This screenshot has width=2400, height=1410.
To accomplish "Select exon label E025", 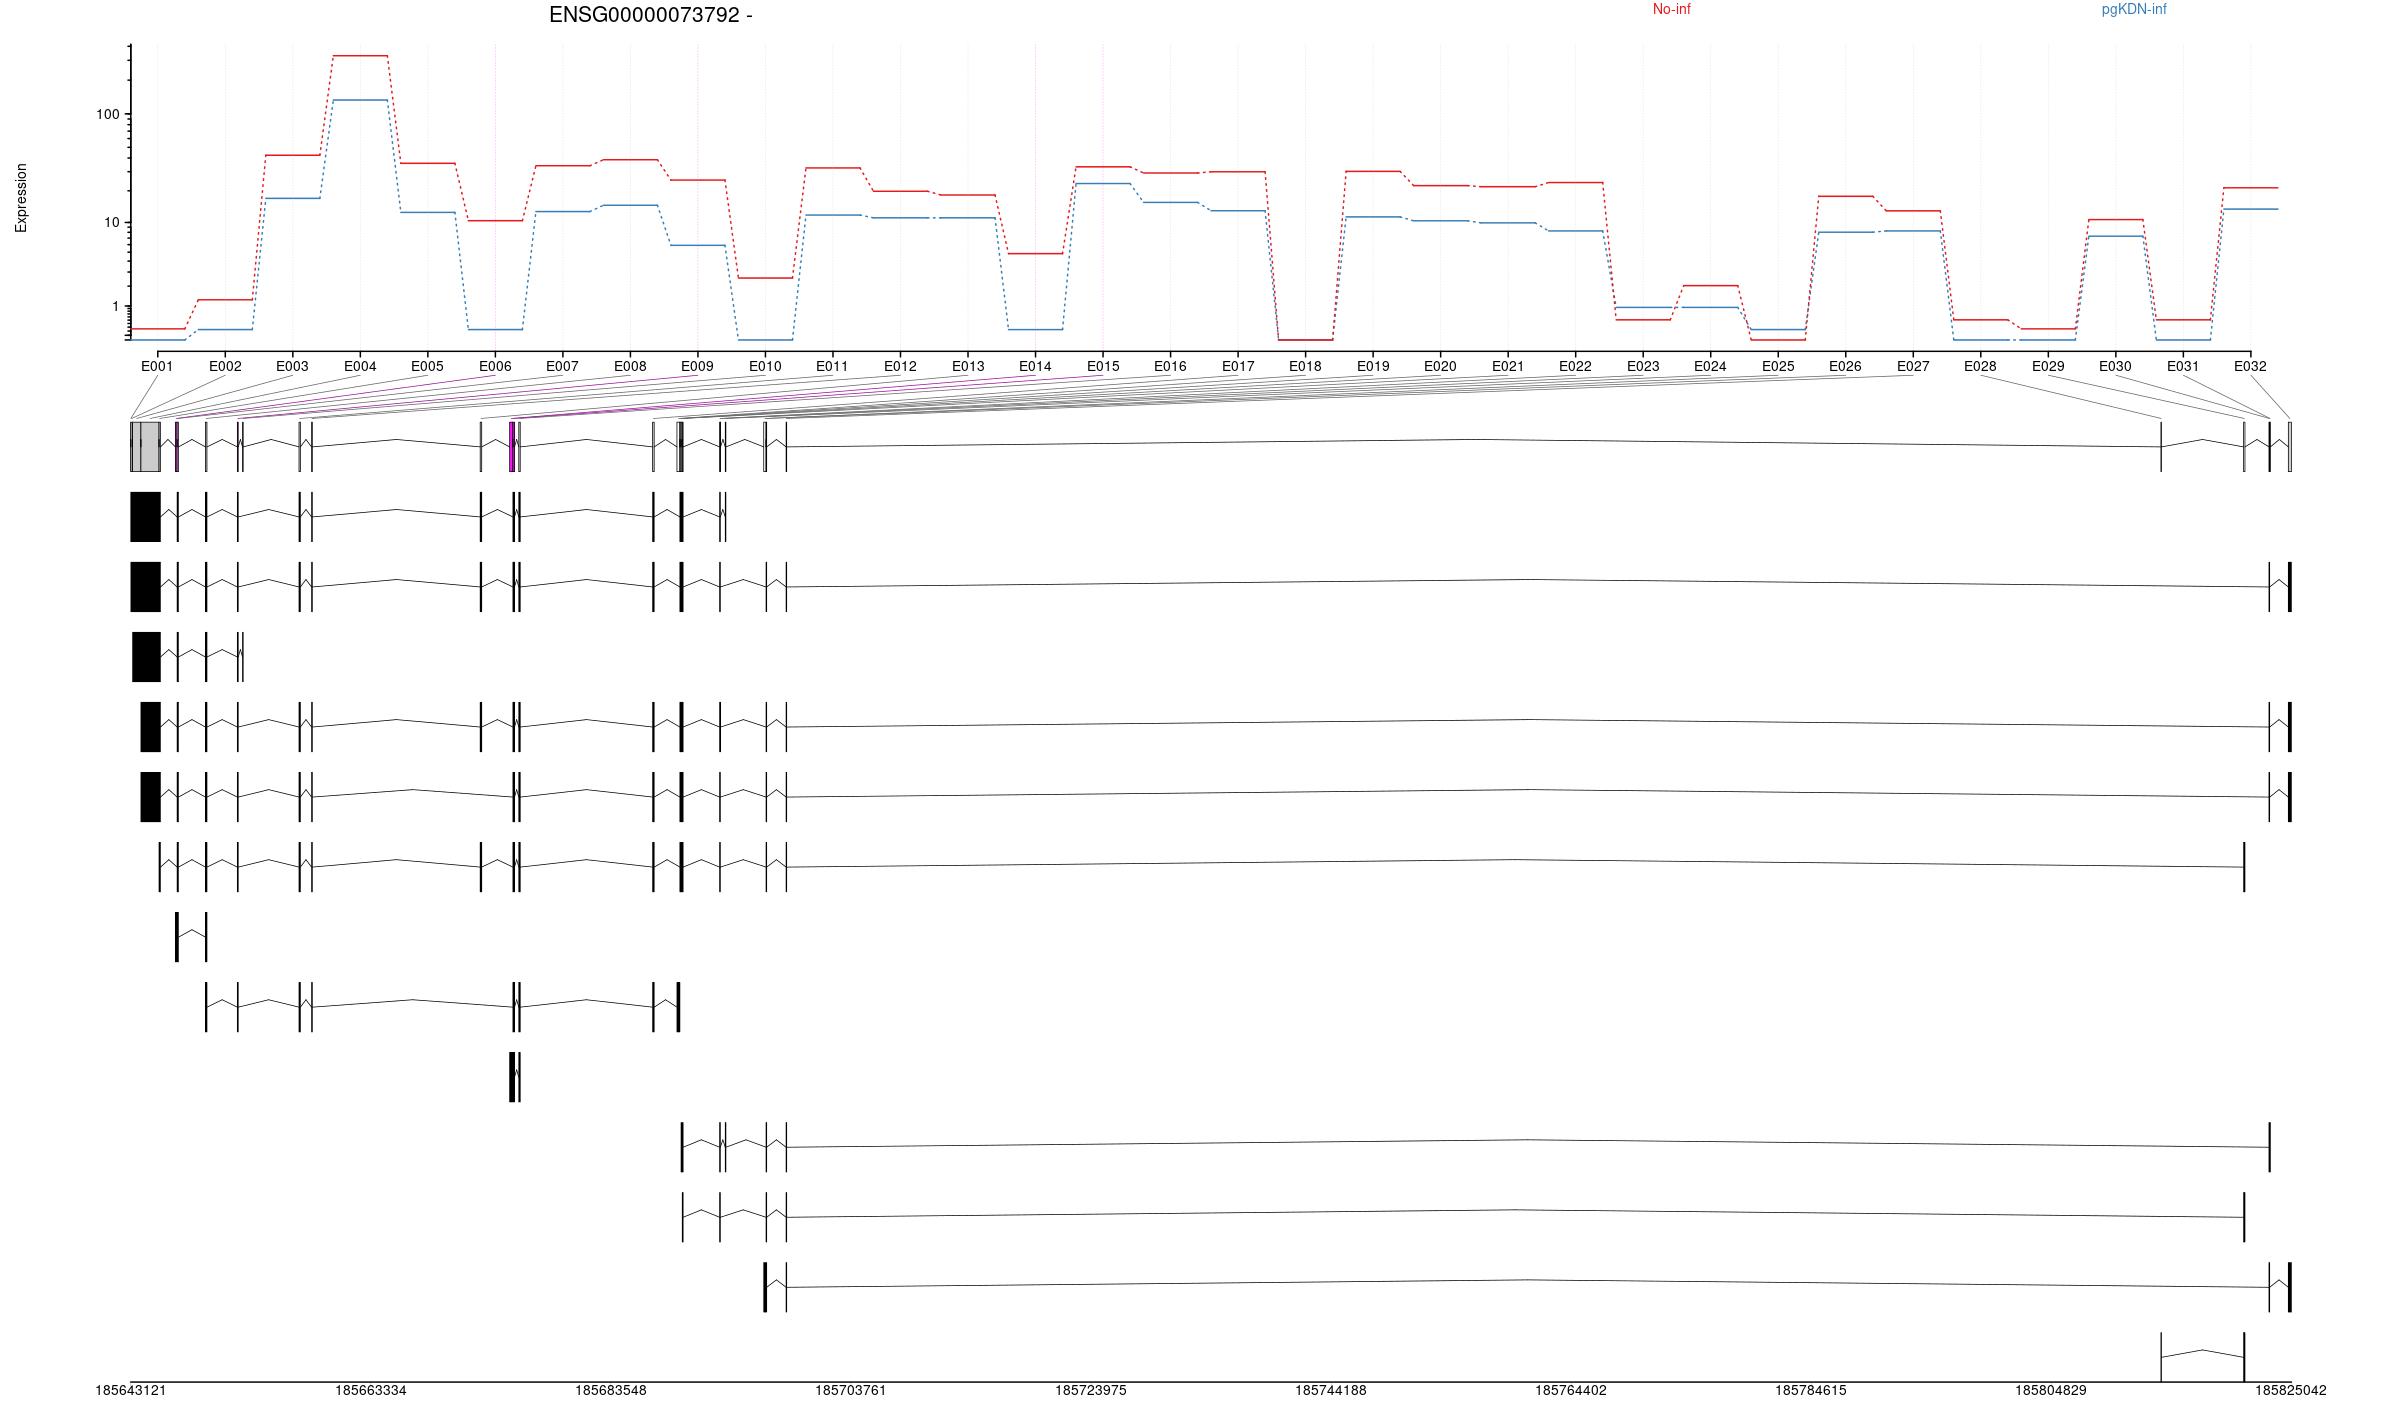I will point(1778,366).
